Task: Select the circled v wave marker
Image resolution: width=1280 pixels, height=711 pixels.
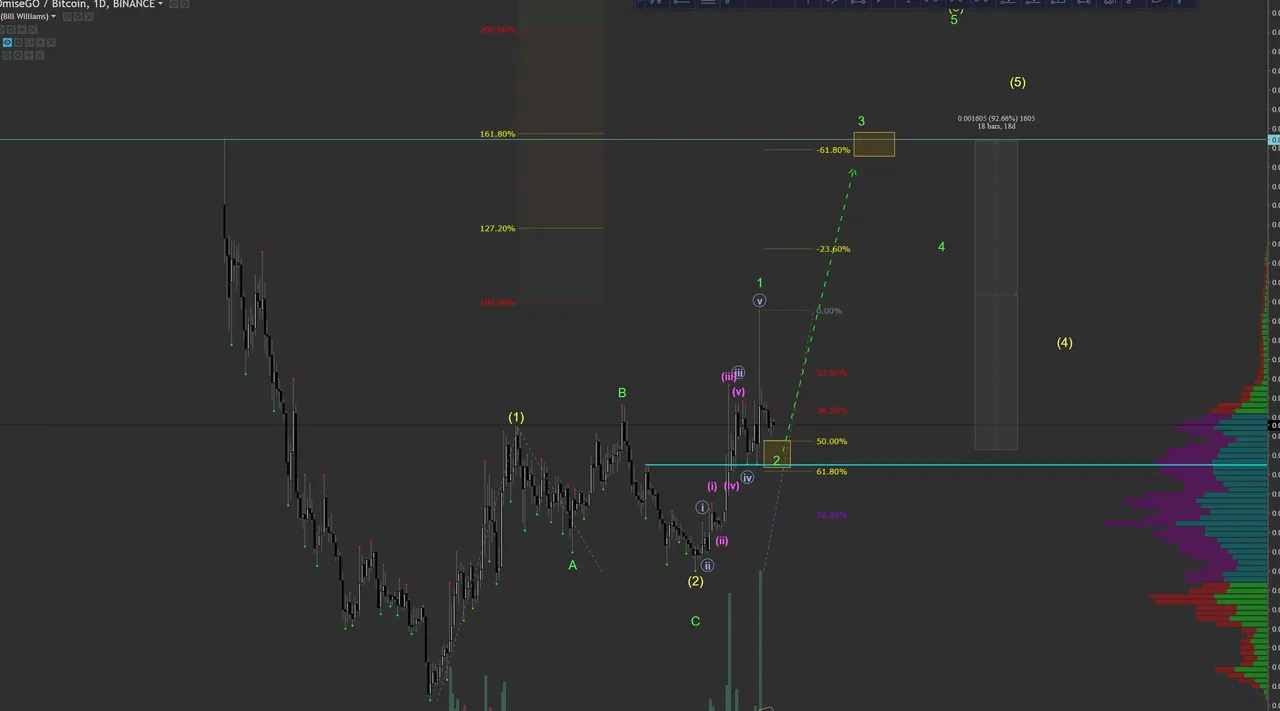Action: coord(759,301)
